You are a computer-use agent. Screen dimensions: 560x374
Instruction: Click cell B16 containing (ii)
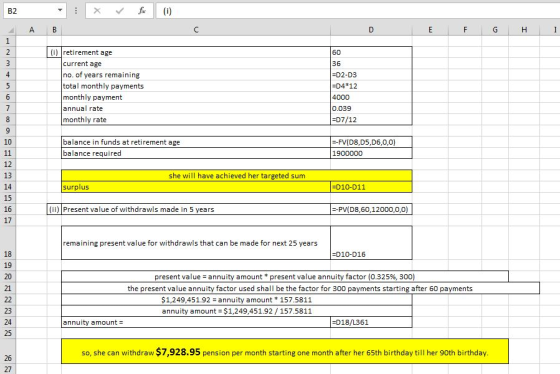(54, 209)
